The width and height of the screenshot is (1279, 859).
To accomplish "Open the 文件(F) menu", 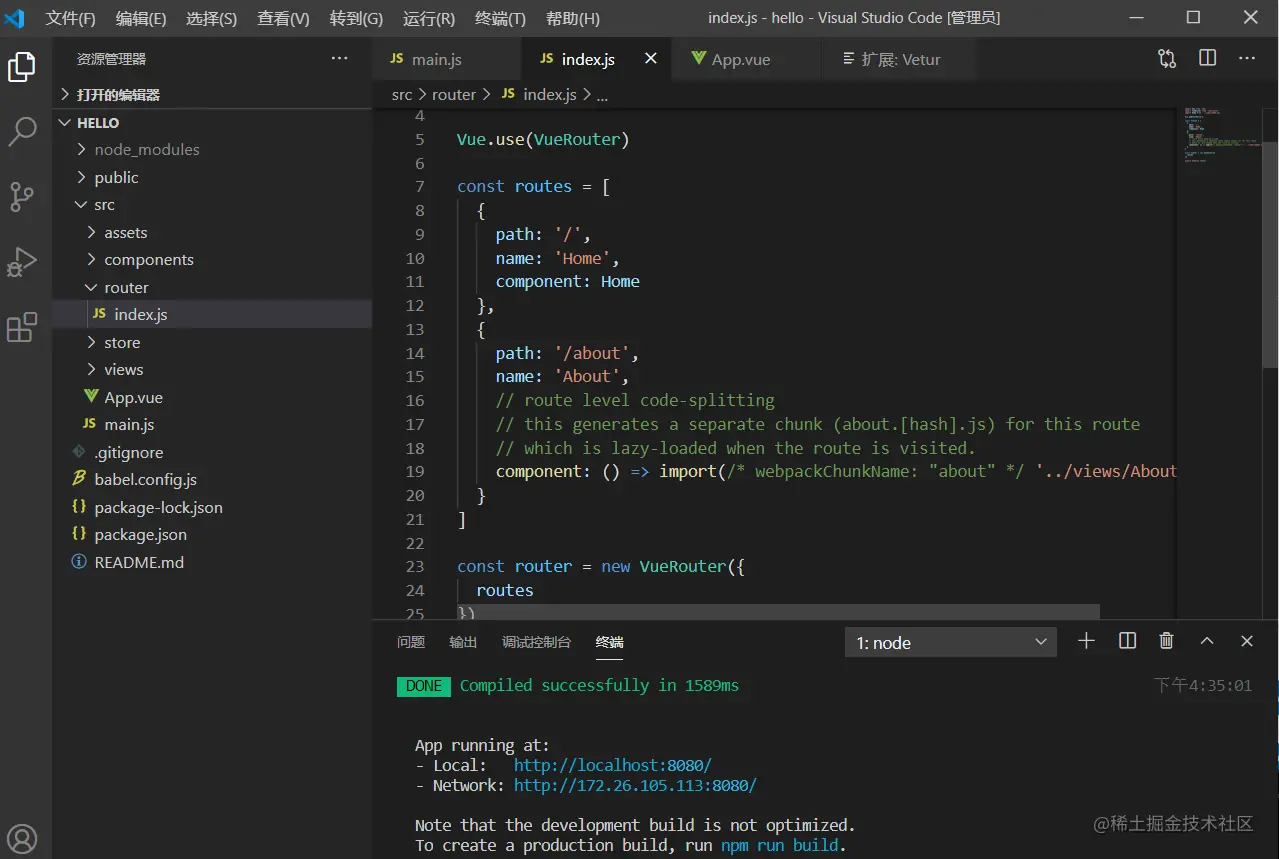I will pyautogui.click(x=70, y=18).
